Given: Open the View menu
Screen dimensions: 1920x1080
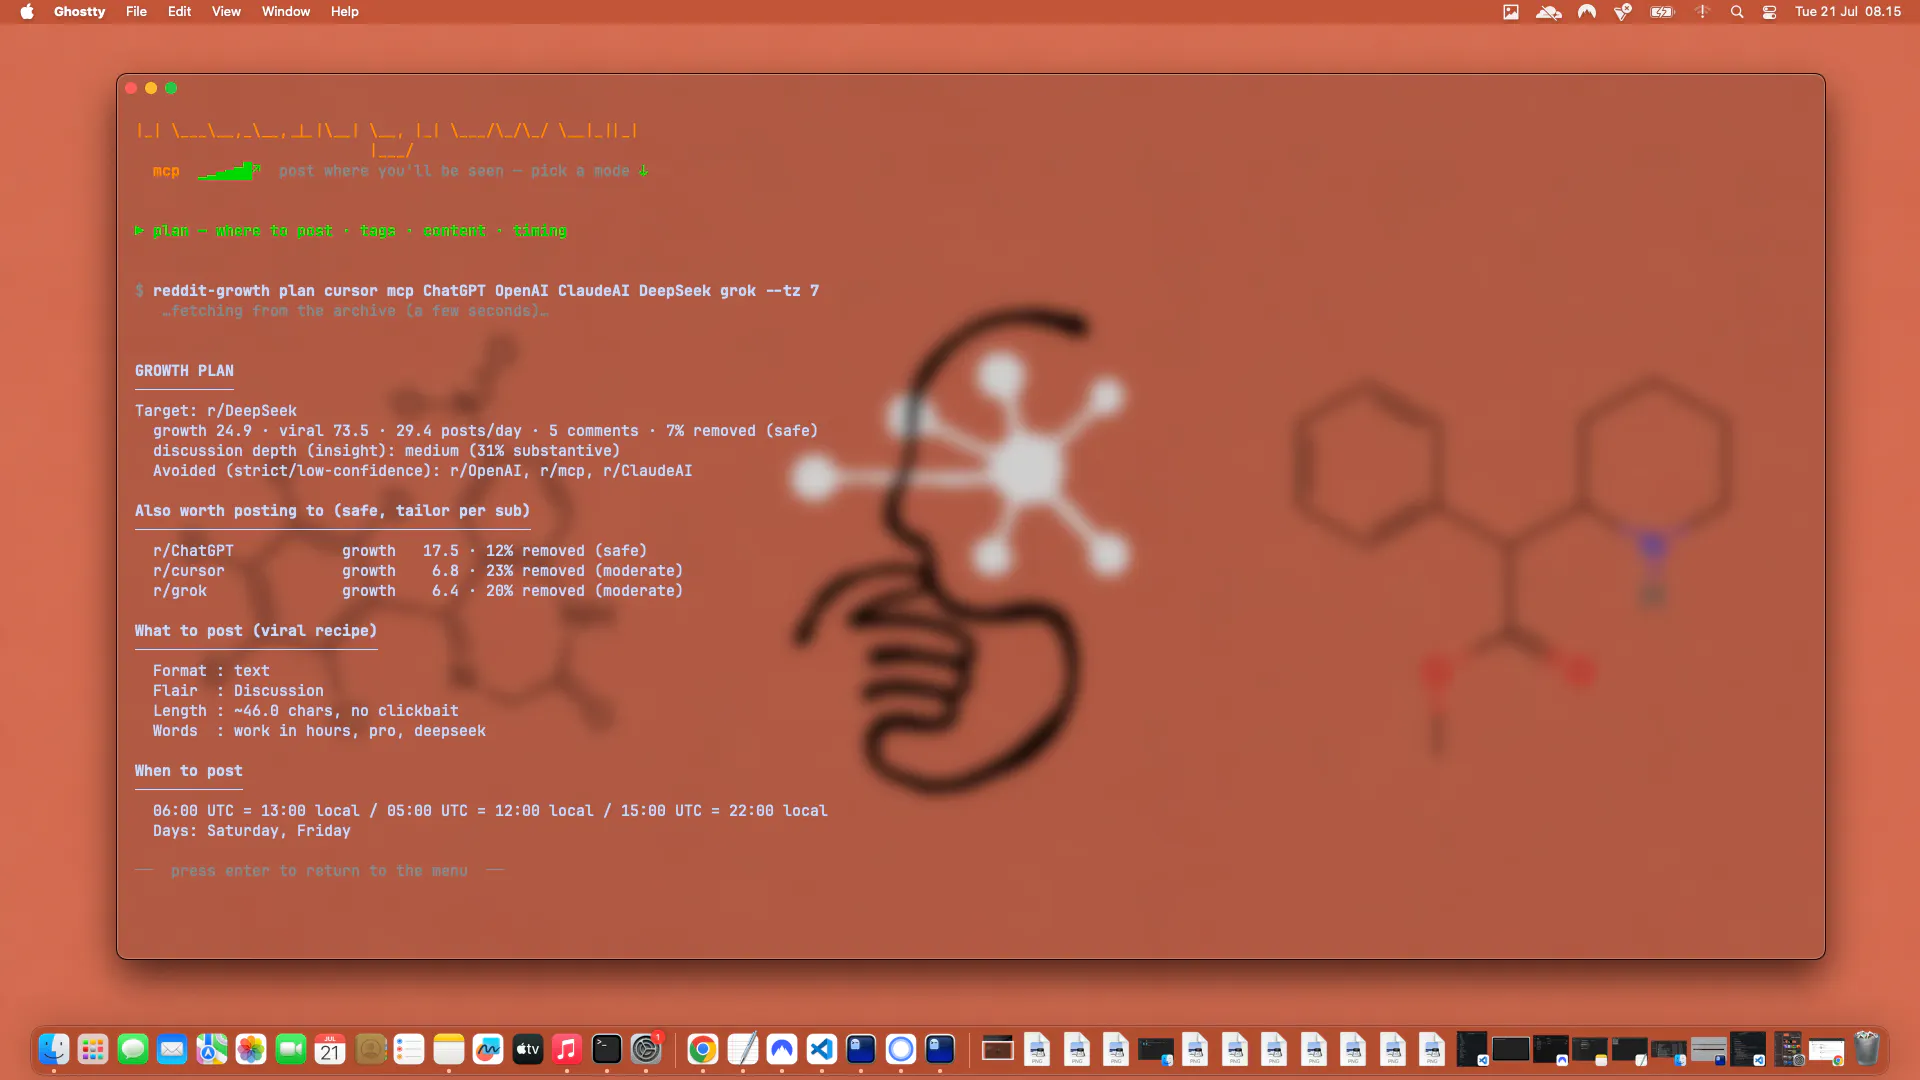Looking at the screenshot, I should [x=226, y=12].
